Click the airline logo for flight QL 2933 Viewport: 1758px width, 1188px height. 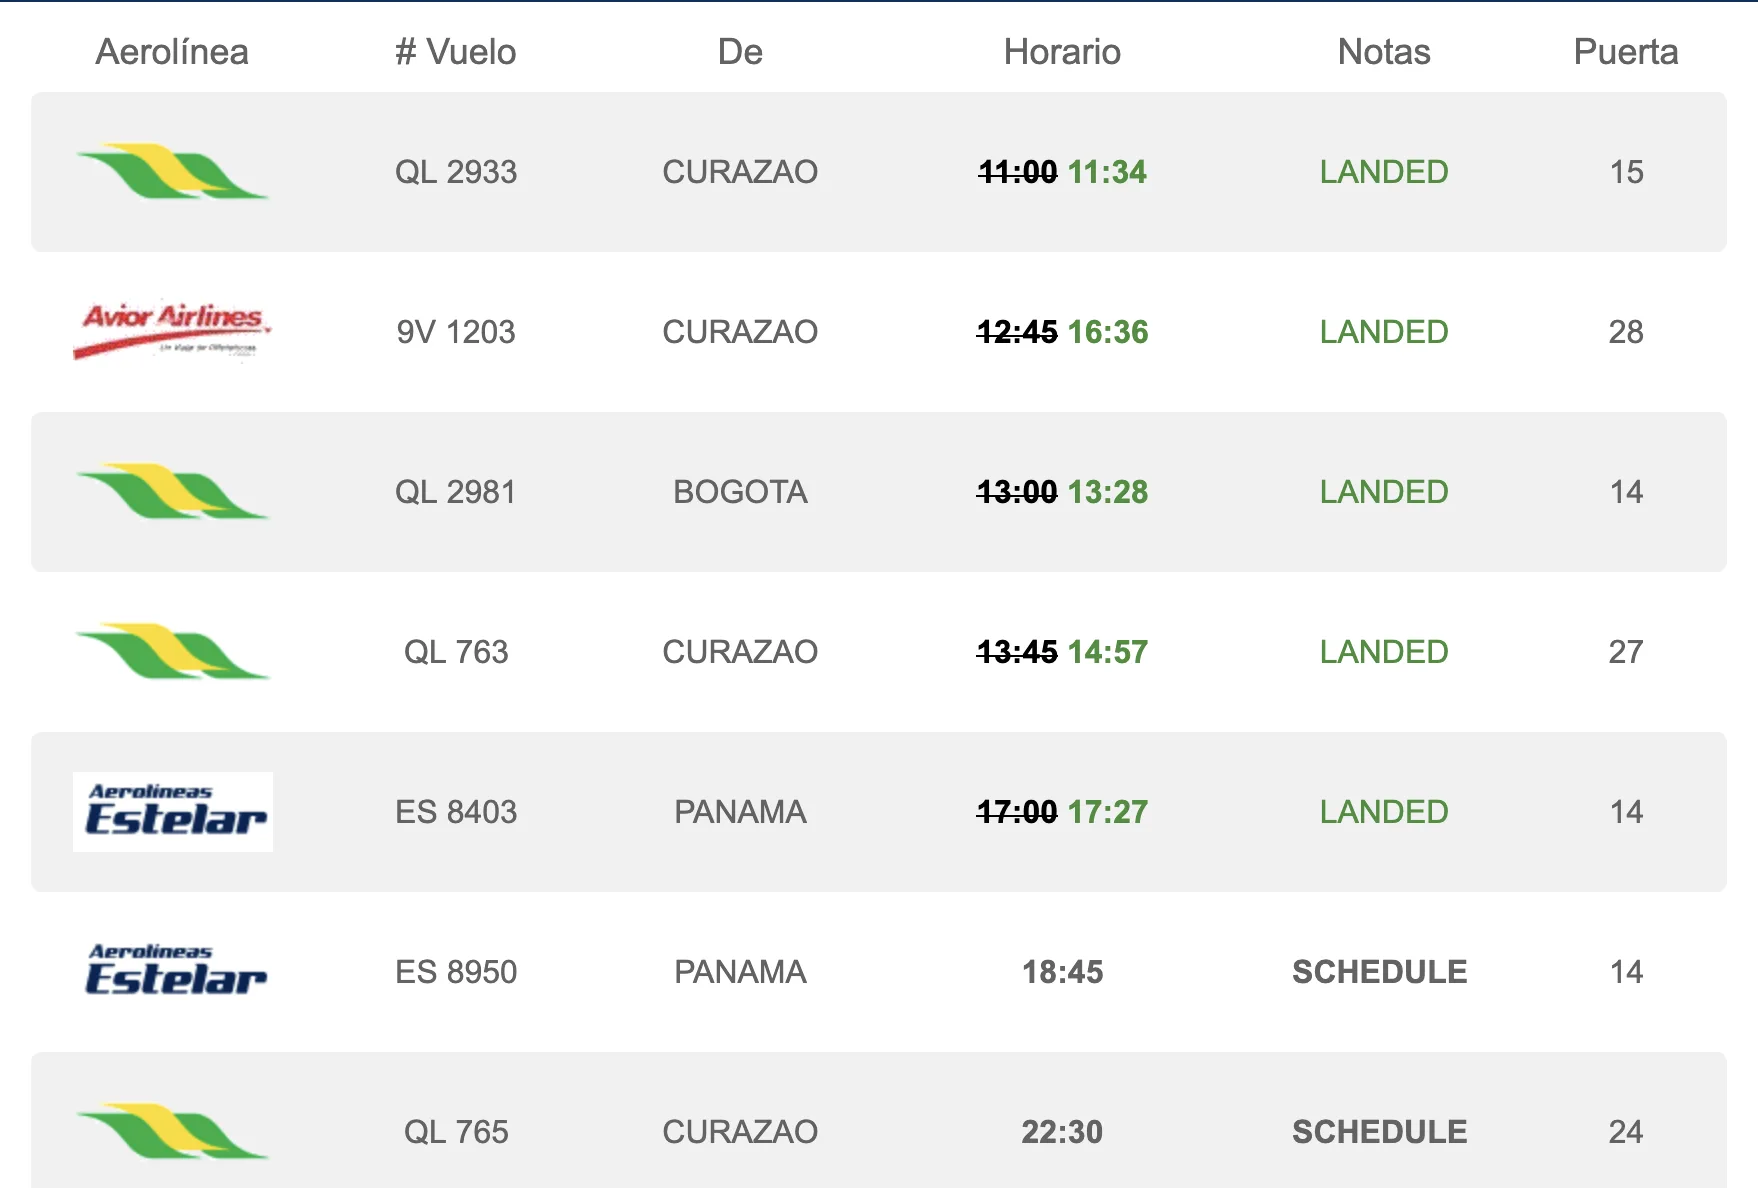(172, 172)
